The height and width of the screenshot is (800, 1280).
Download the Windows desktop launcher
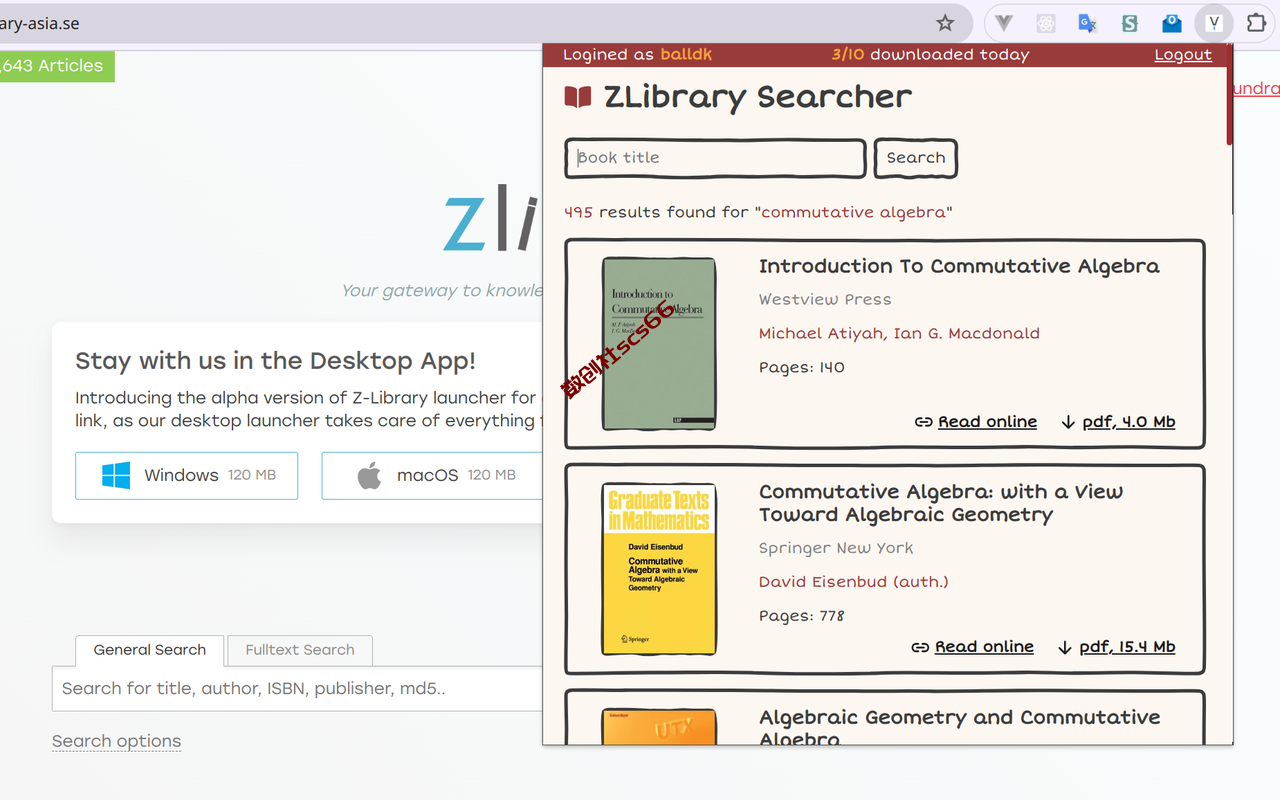[x=186, y=475]
